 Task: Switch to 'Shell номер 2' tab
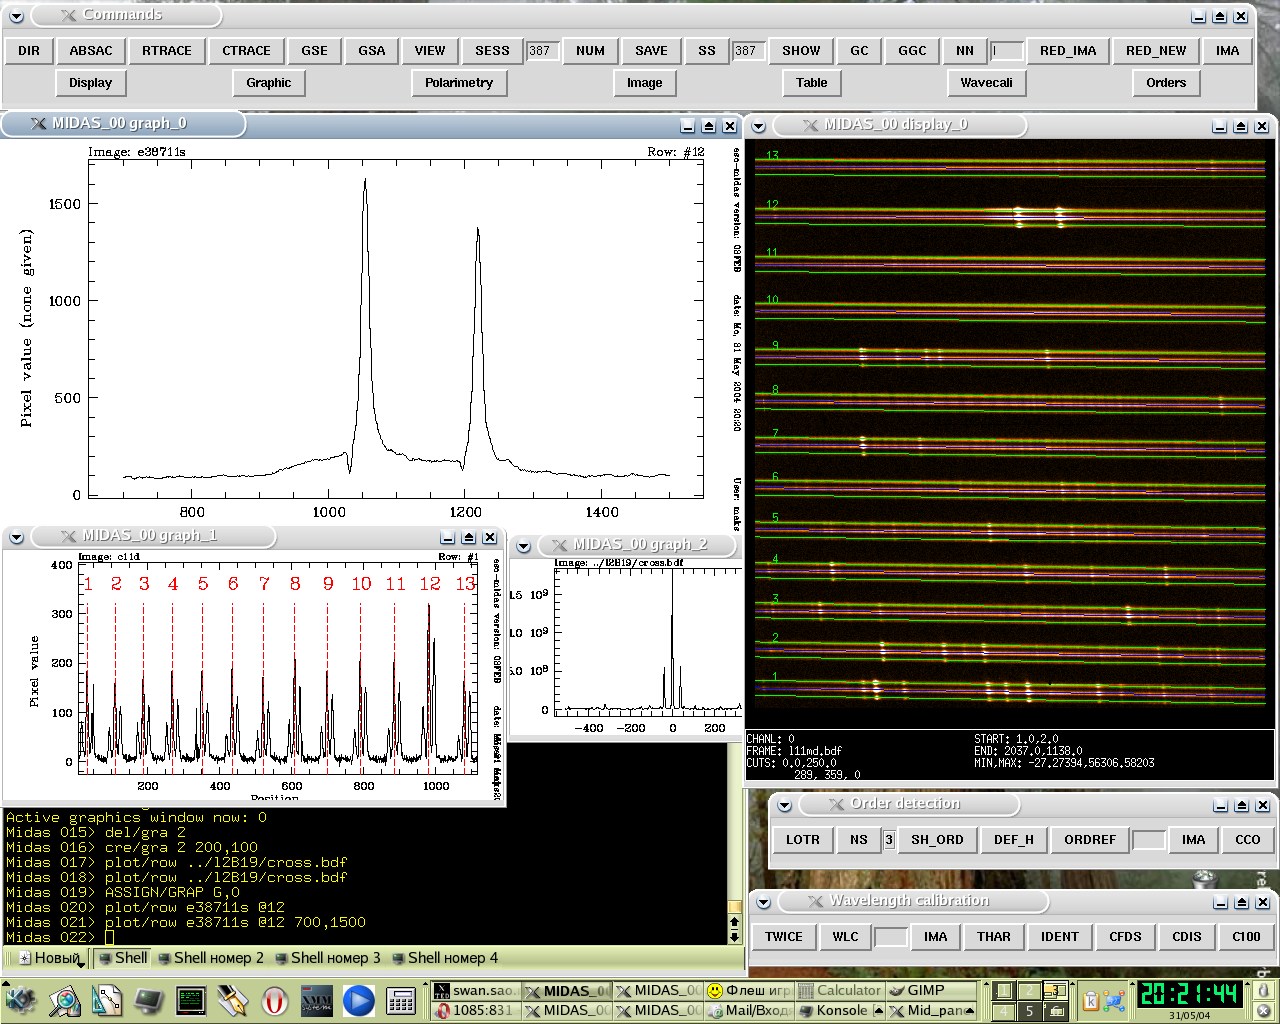click(x=210, y=958)
